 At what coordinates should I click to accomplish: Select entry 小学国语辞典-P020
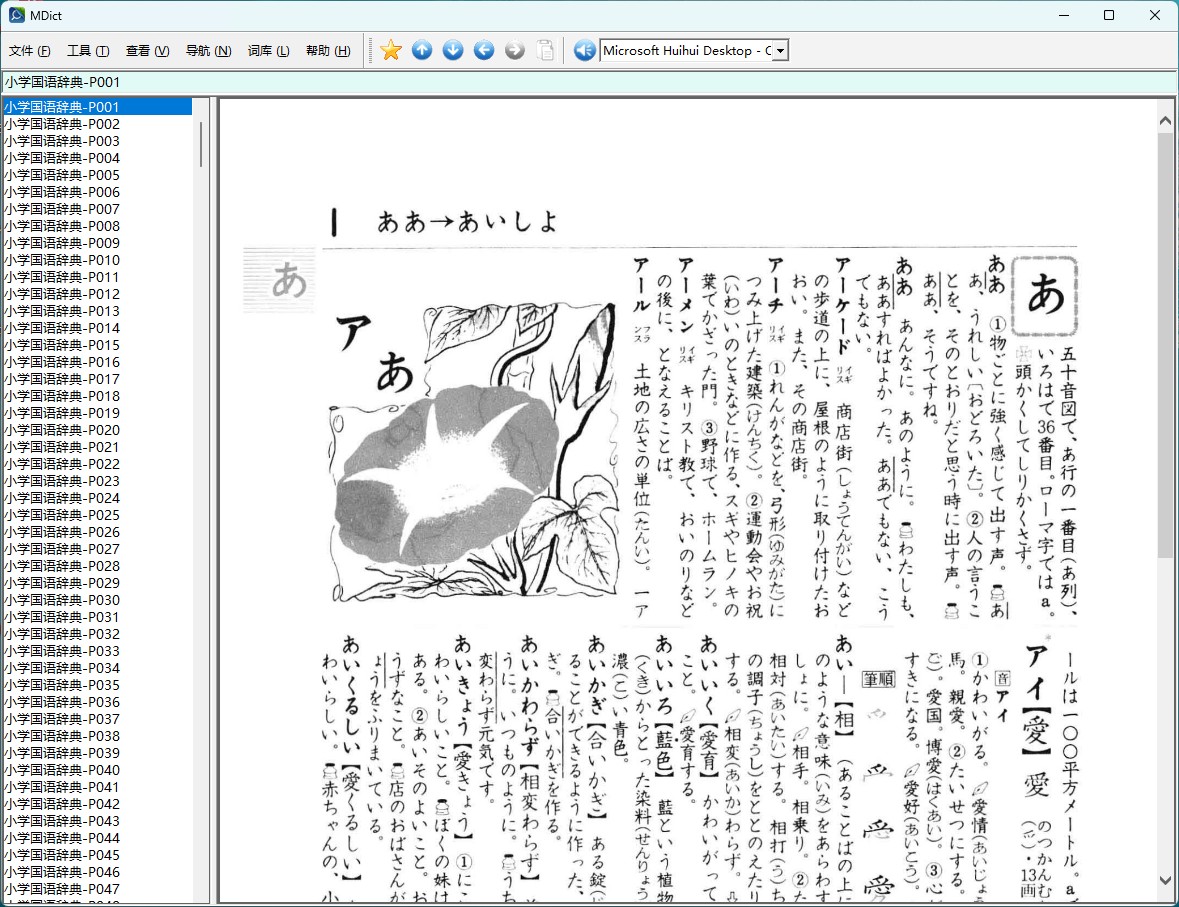click(x=97, y=430)
